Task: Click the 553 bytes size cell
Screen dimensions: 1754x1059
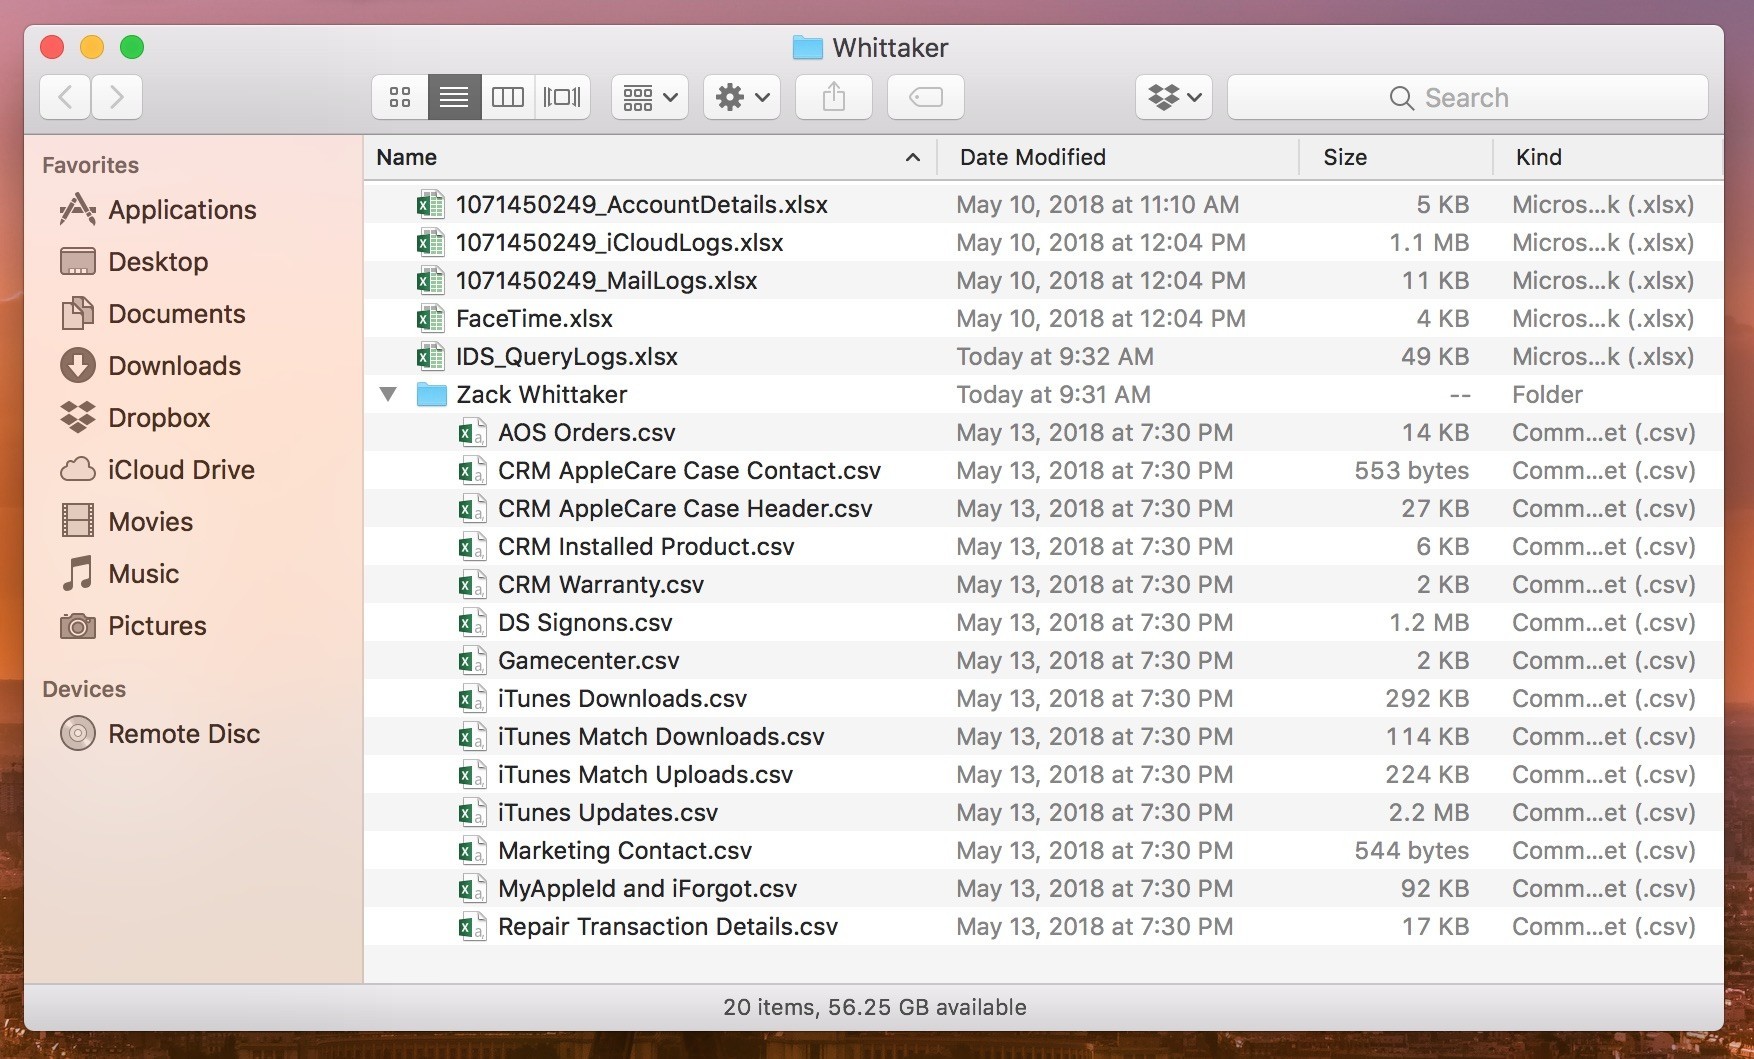Action: (x=1411, y=471)
